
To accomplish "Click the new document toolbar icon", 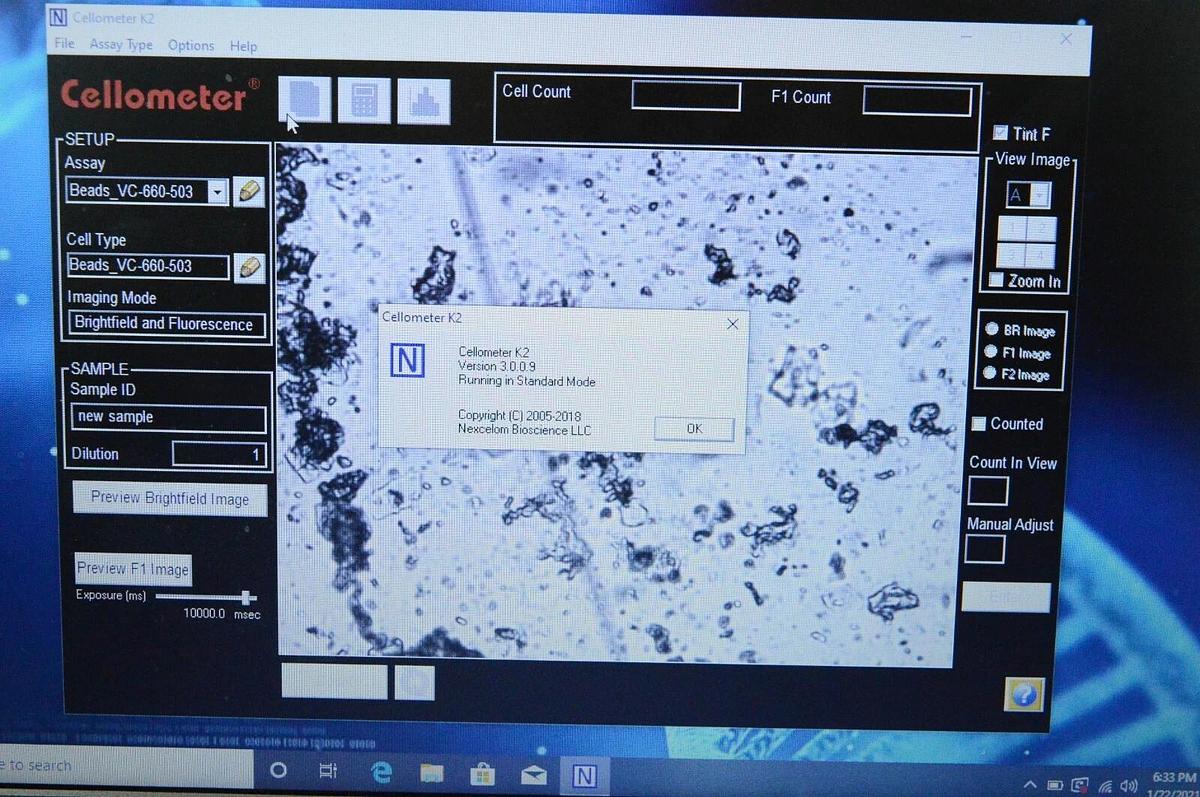I will point(305,100).
